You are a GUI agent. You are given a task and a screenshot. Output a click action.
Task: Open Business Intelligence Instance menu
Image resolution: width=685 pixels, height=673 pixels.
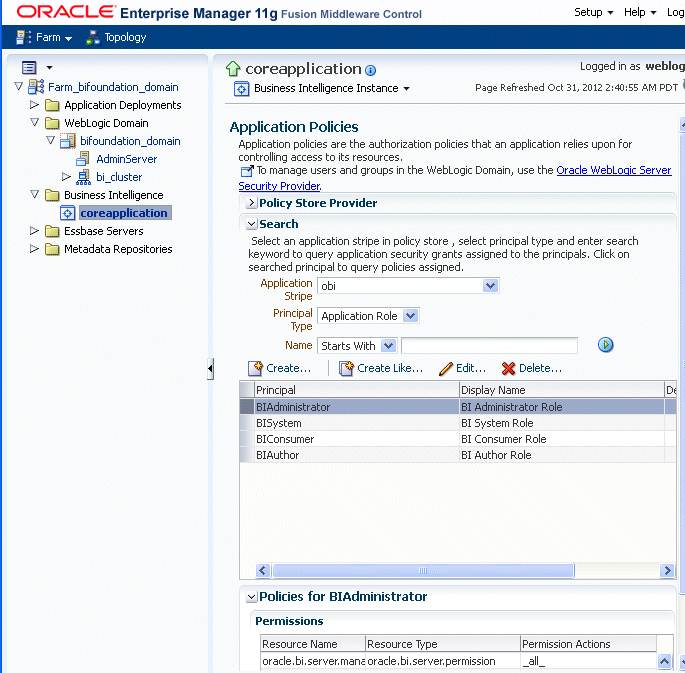332,89
